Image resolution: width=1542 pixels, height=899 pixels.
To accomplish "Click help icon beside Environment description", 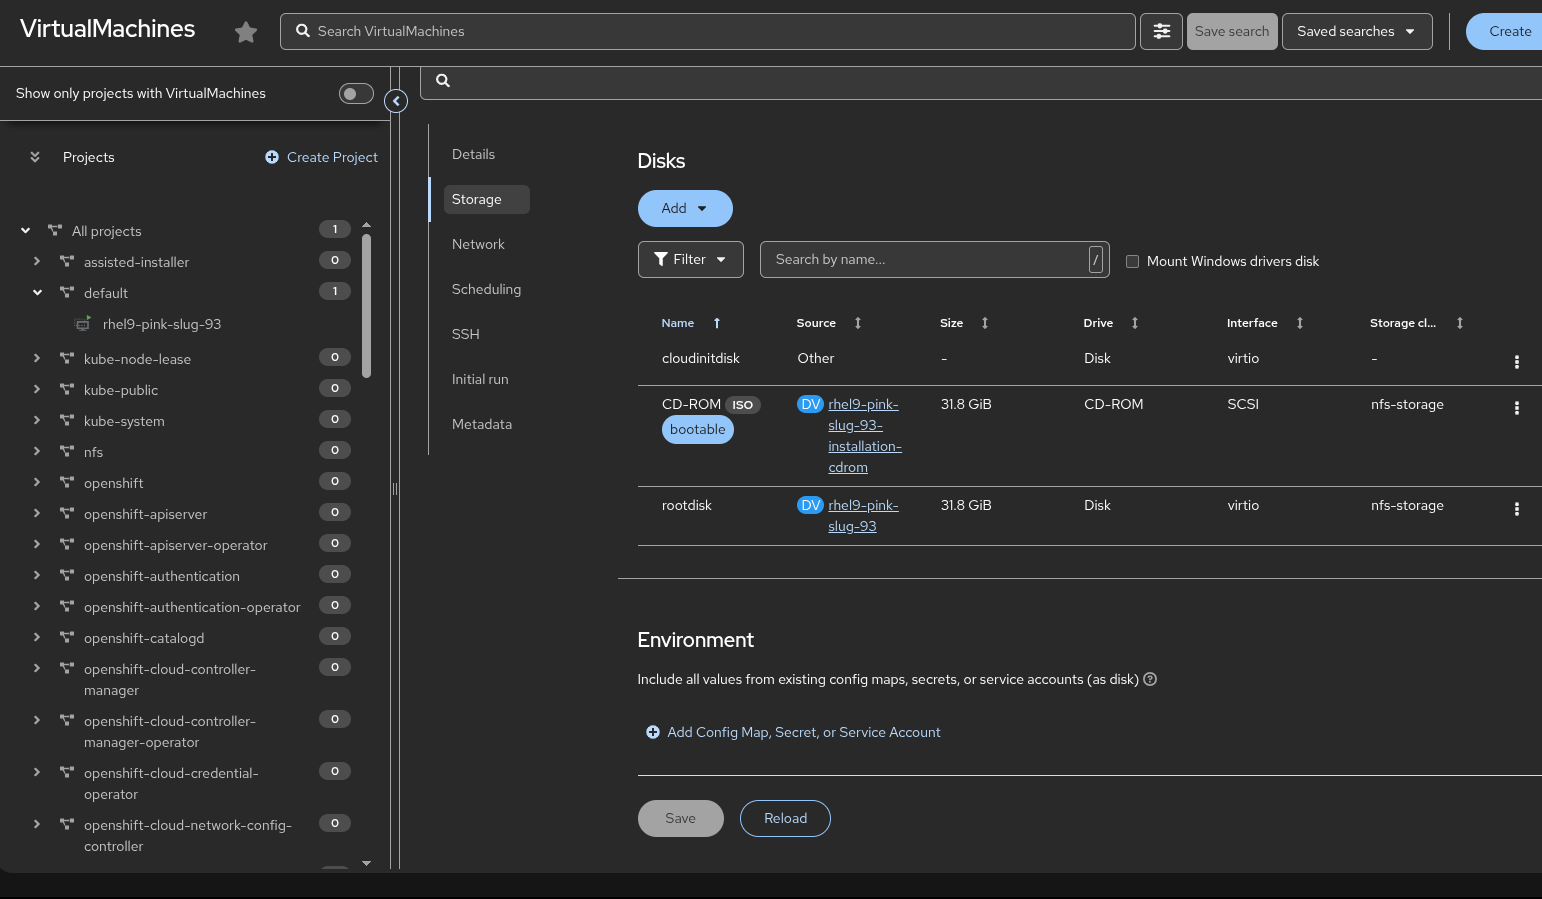I will pos(1150,680).
